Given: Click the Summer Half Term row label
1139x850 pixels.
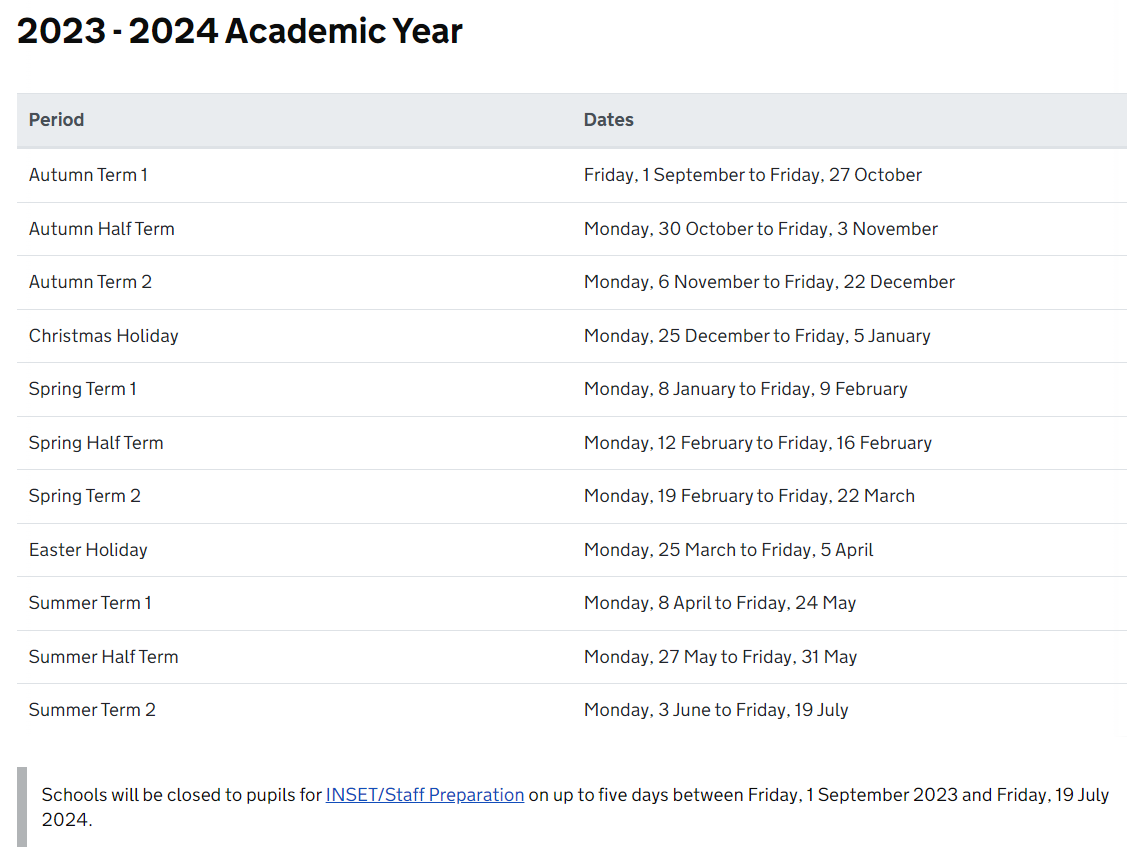Looking at the screenshot, I should click(103, 657).
